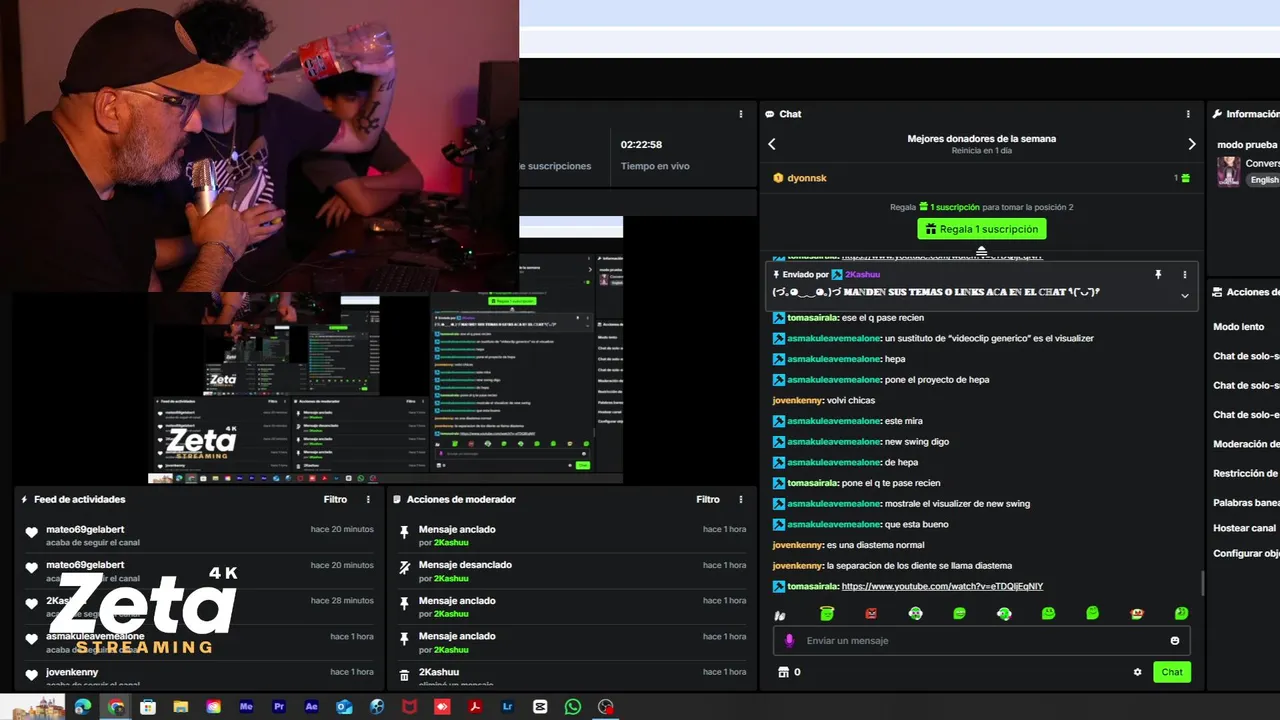Open the emoji picker in the message box
The width and height of the screenshot is (1280, 720).
(x=1175, y=640)
